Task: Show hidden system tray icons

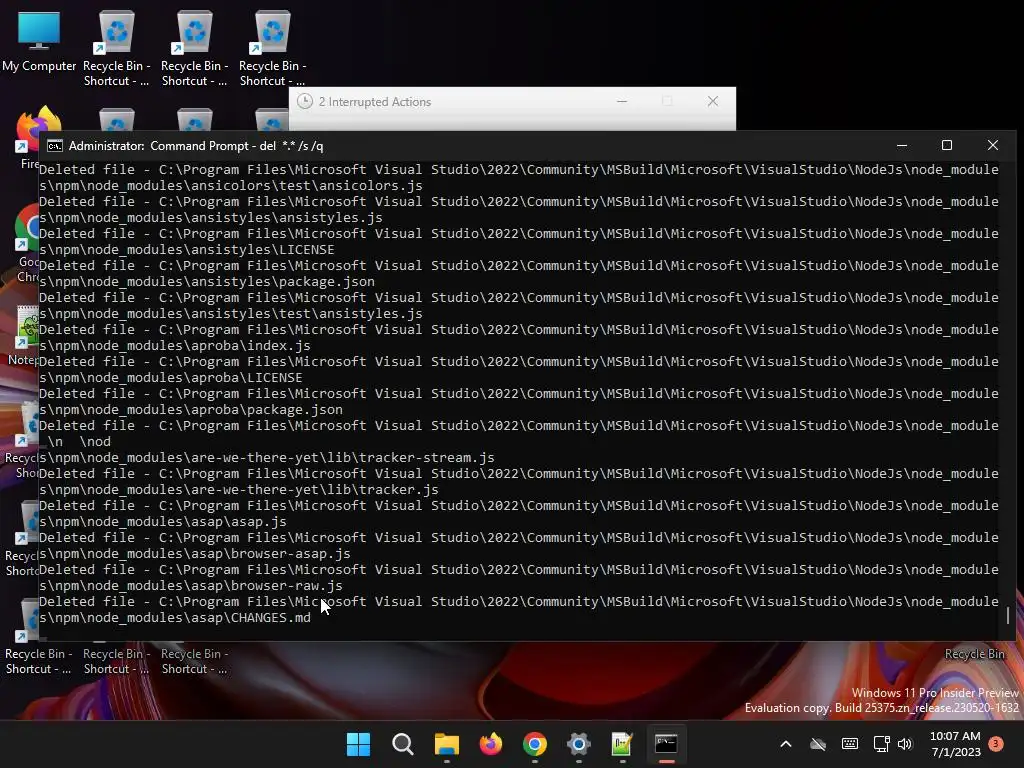Action: pyautogui.click(x=786, y=744)
